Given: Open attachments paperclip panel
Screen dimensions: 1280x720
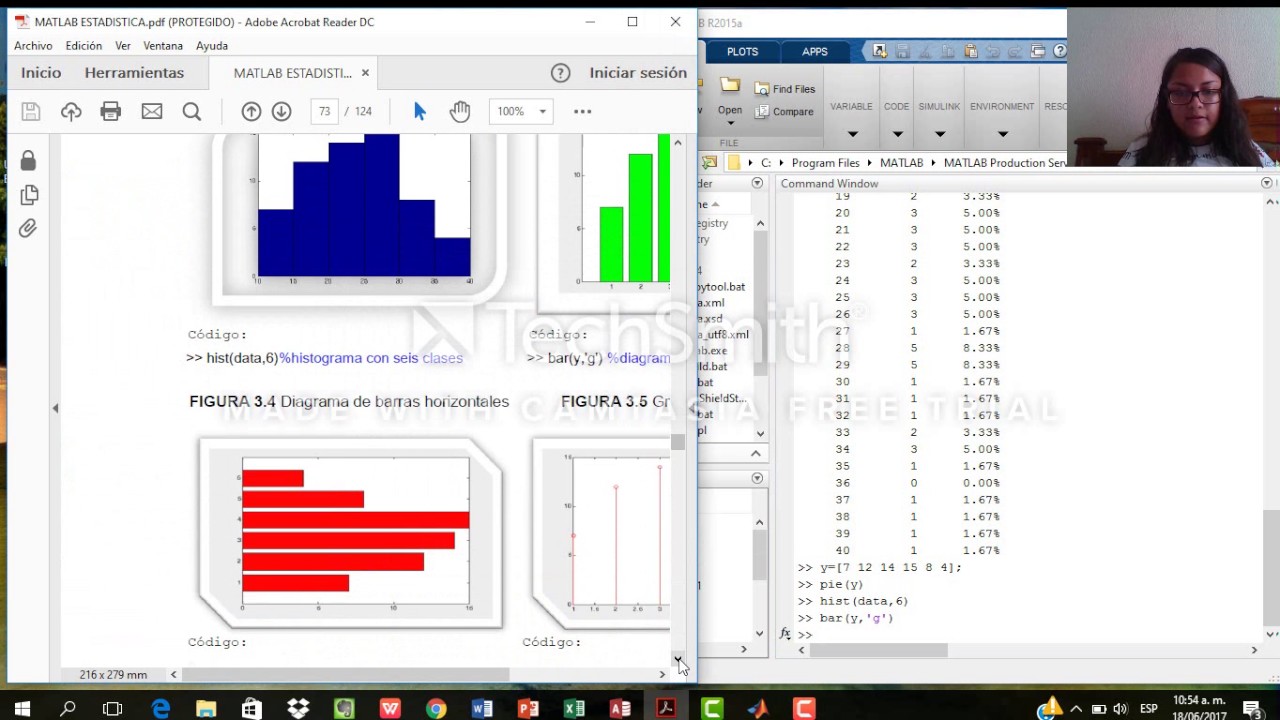Looking at the screenshot, I should (x=28, y=228).
